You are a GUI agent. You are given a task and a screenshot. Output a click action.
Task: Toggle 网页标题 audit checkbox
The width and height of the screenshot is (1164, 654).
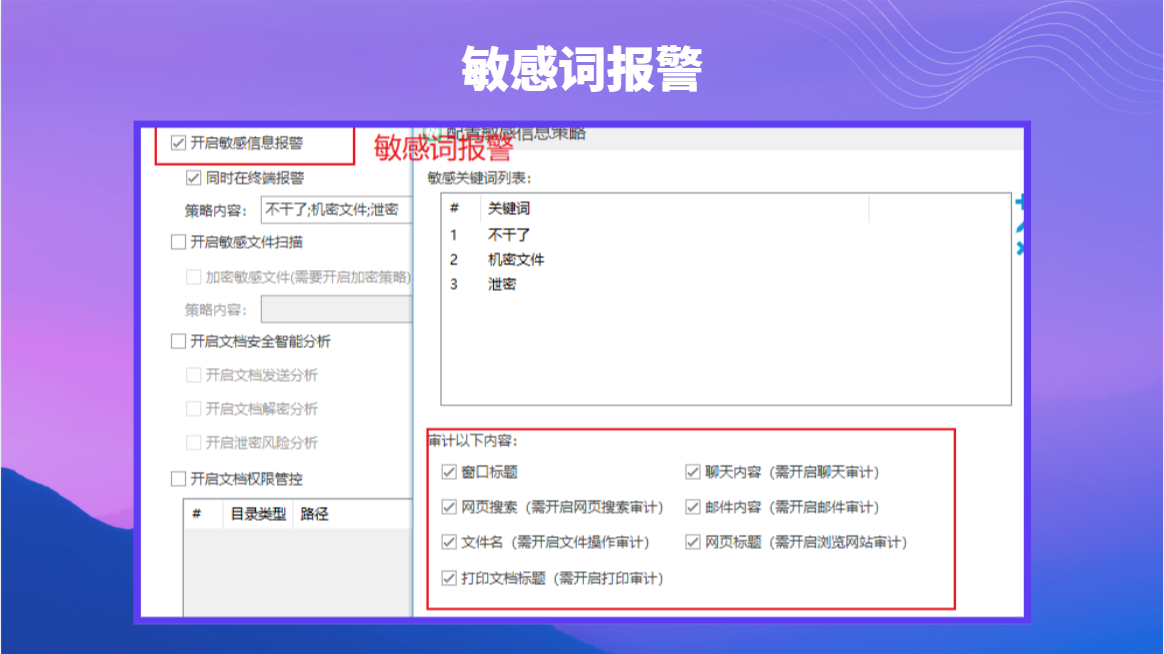(693, 542)
